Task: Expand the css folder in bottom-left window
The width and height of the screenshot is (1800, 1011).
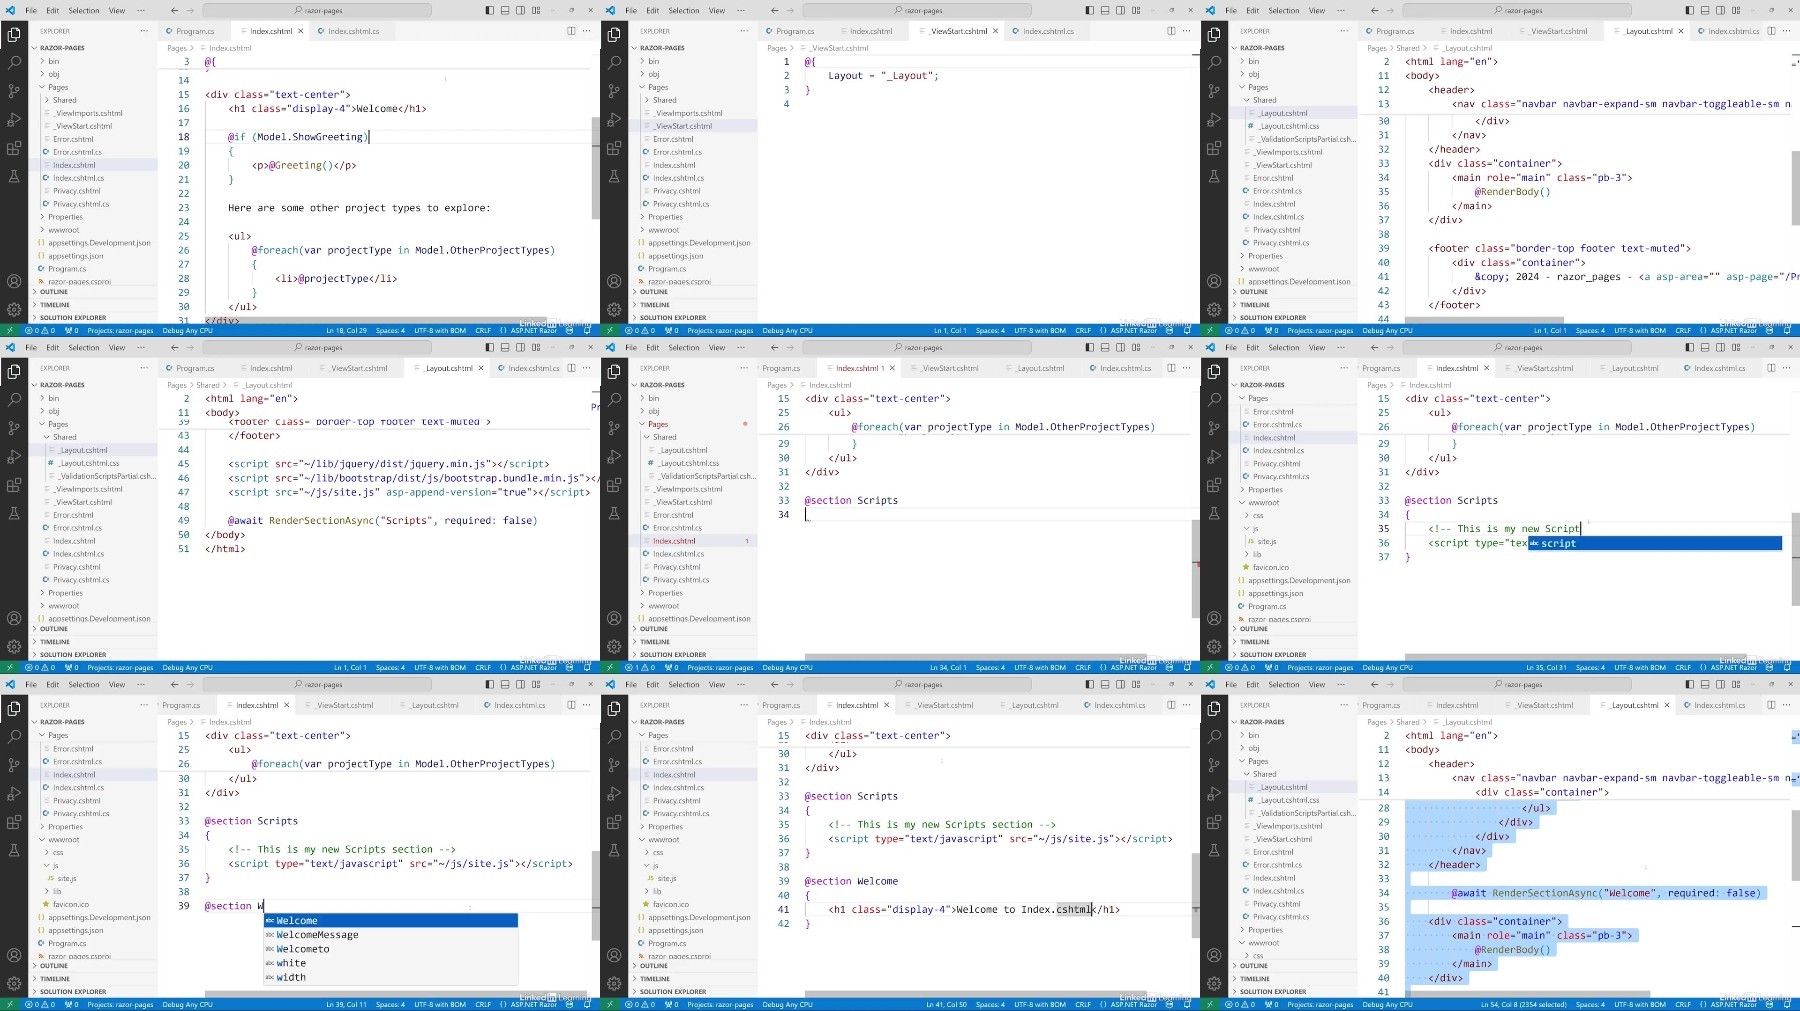Action: [58, 852]
